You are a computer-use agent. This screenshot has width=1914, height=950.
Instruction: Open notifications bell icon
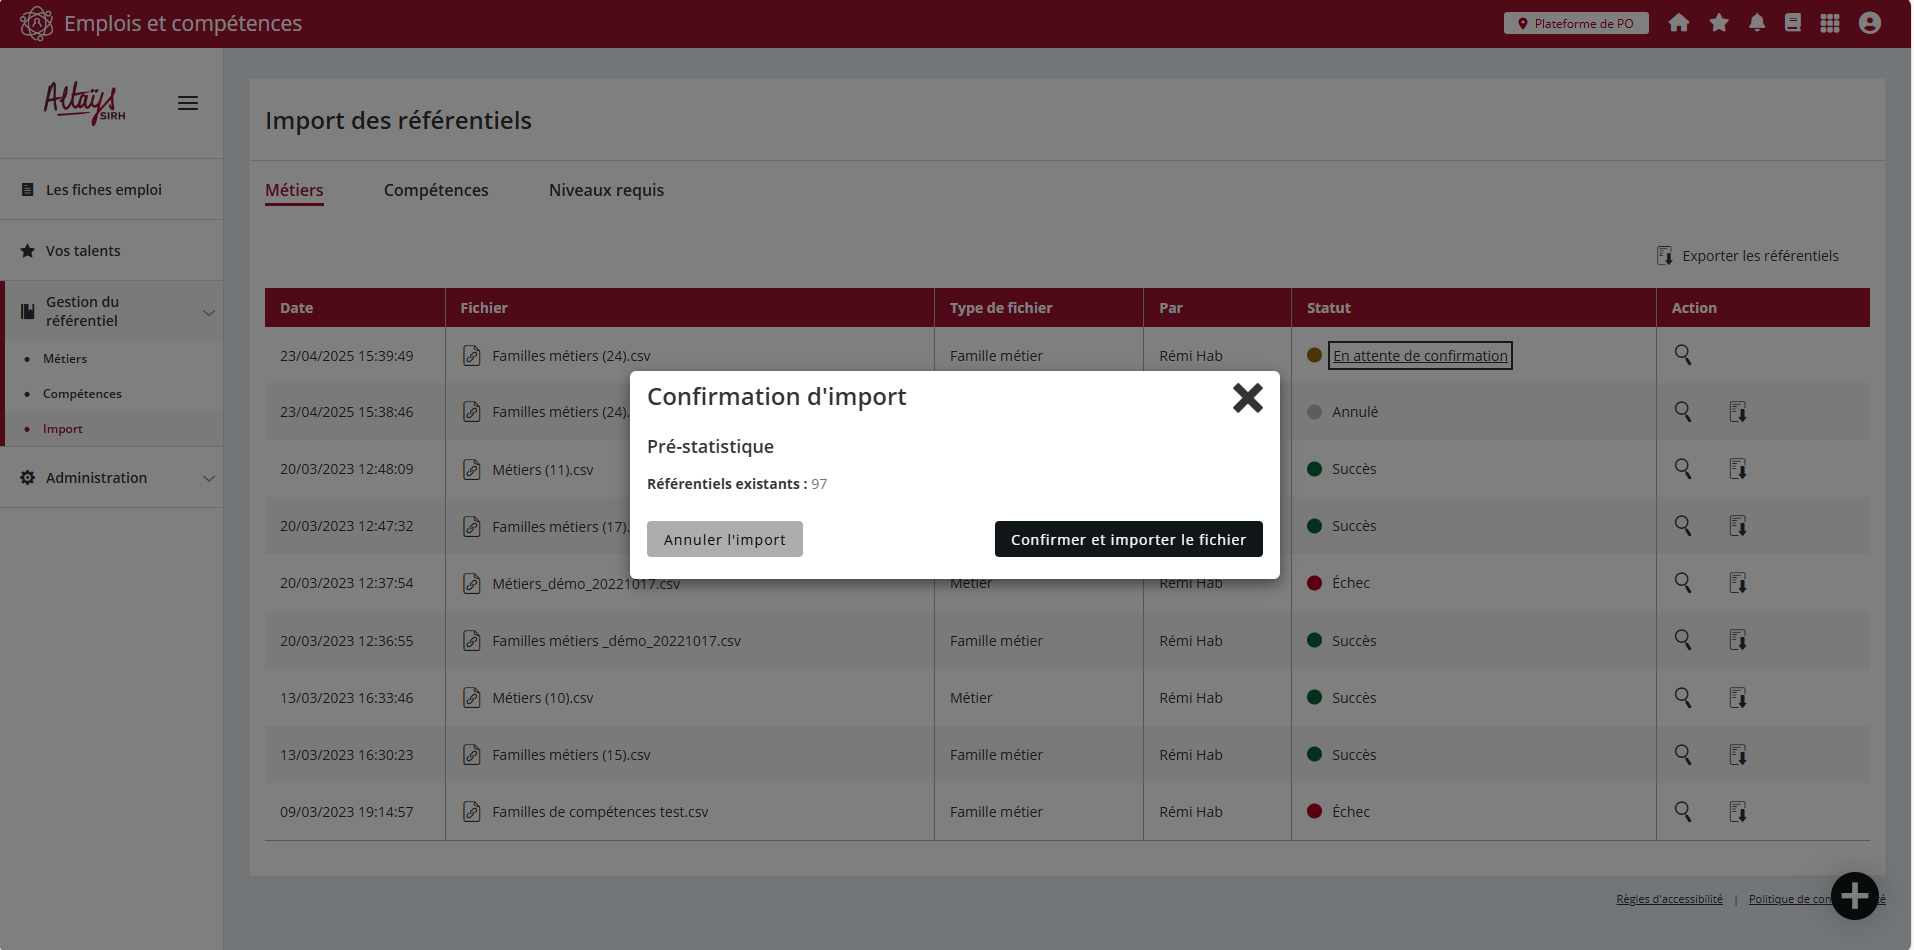point(1756,23)
